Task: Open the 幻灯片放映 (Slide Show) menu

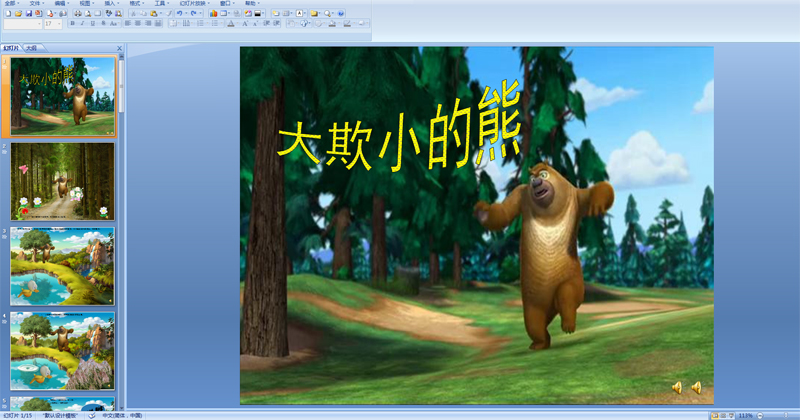Action: (194, 3)
